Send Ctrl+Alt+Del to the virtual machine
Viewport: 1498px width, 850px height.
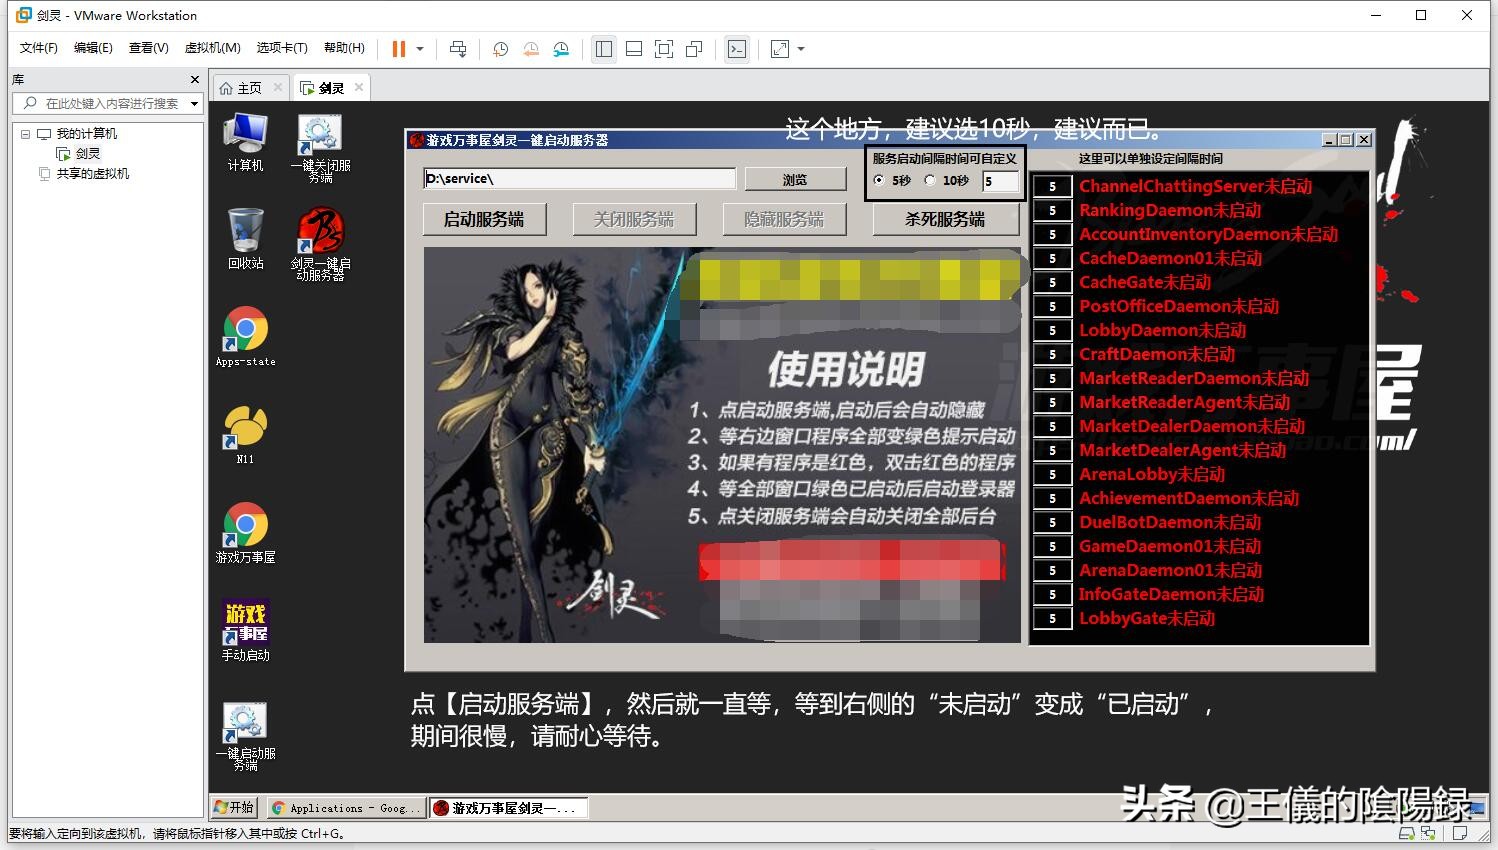458,49
